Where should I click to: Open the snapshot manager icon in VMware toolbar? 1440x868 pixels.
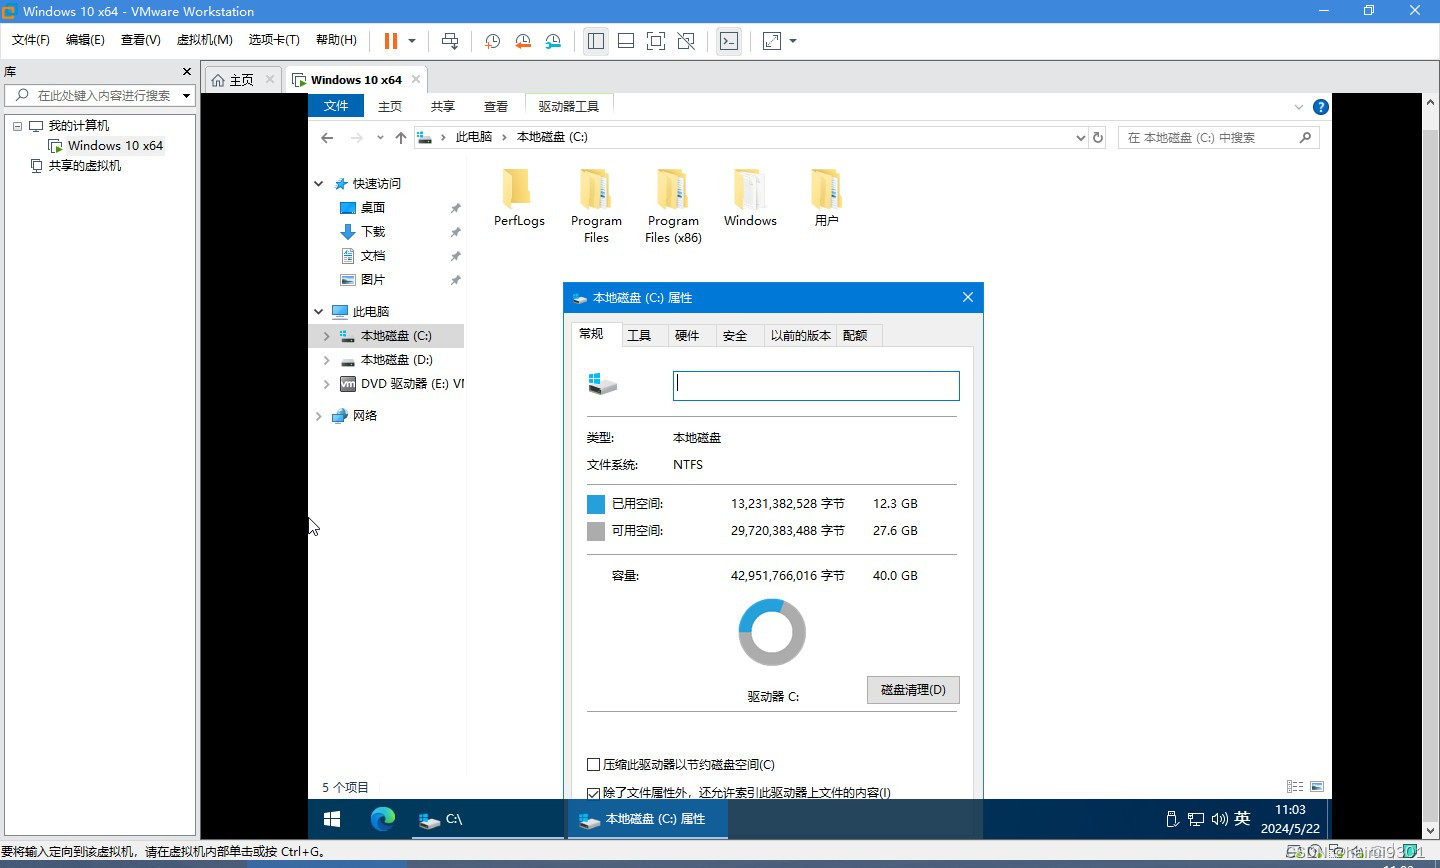(553, 41)
